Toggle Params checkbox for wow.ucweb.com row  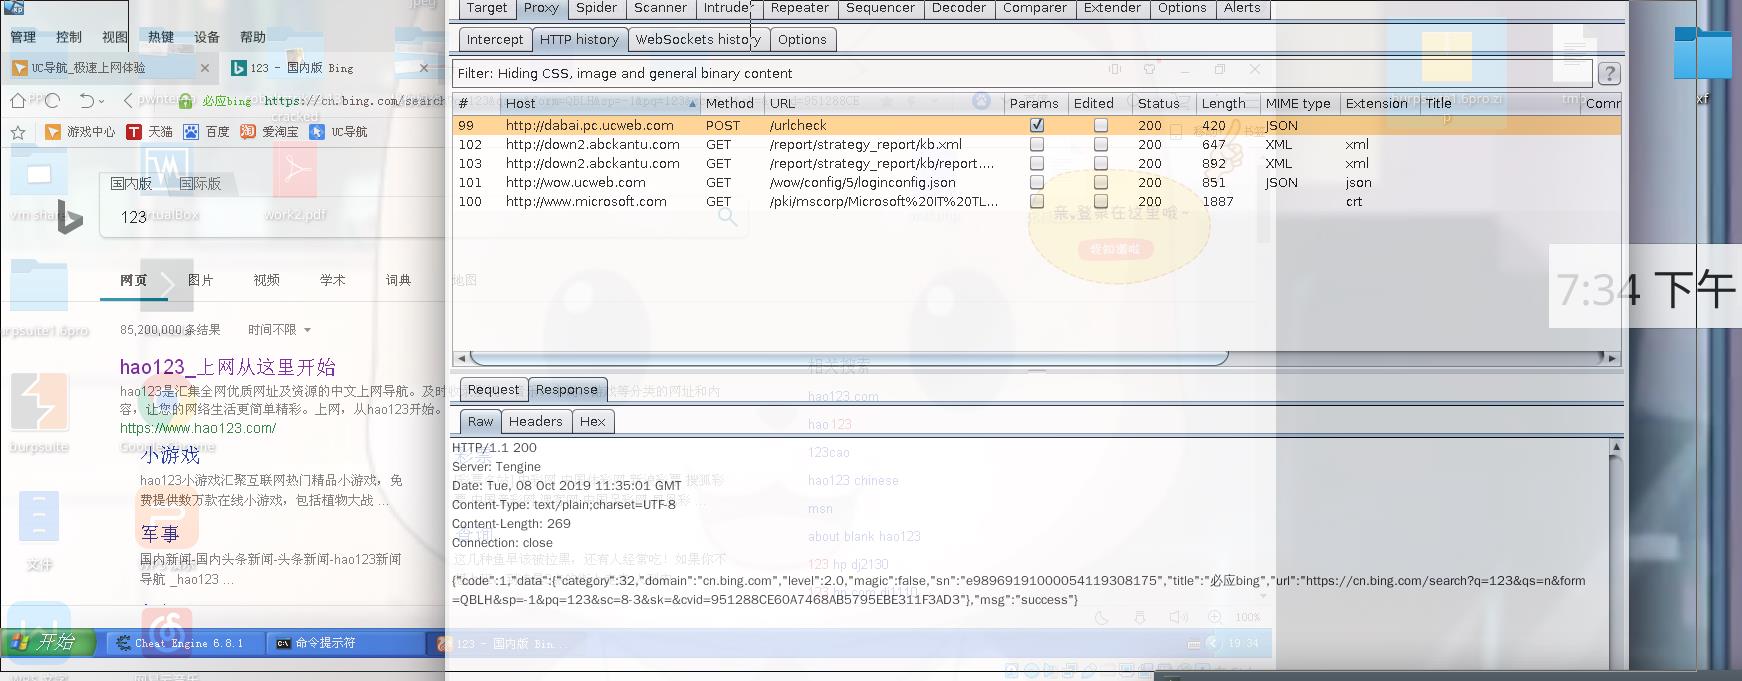(1037, 182)
